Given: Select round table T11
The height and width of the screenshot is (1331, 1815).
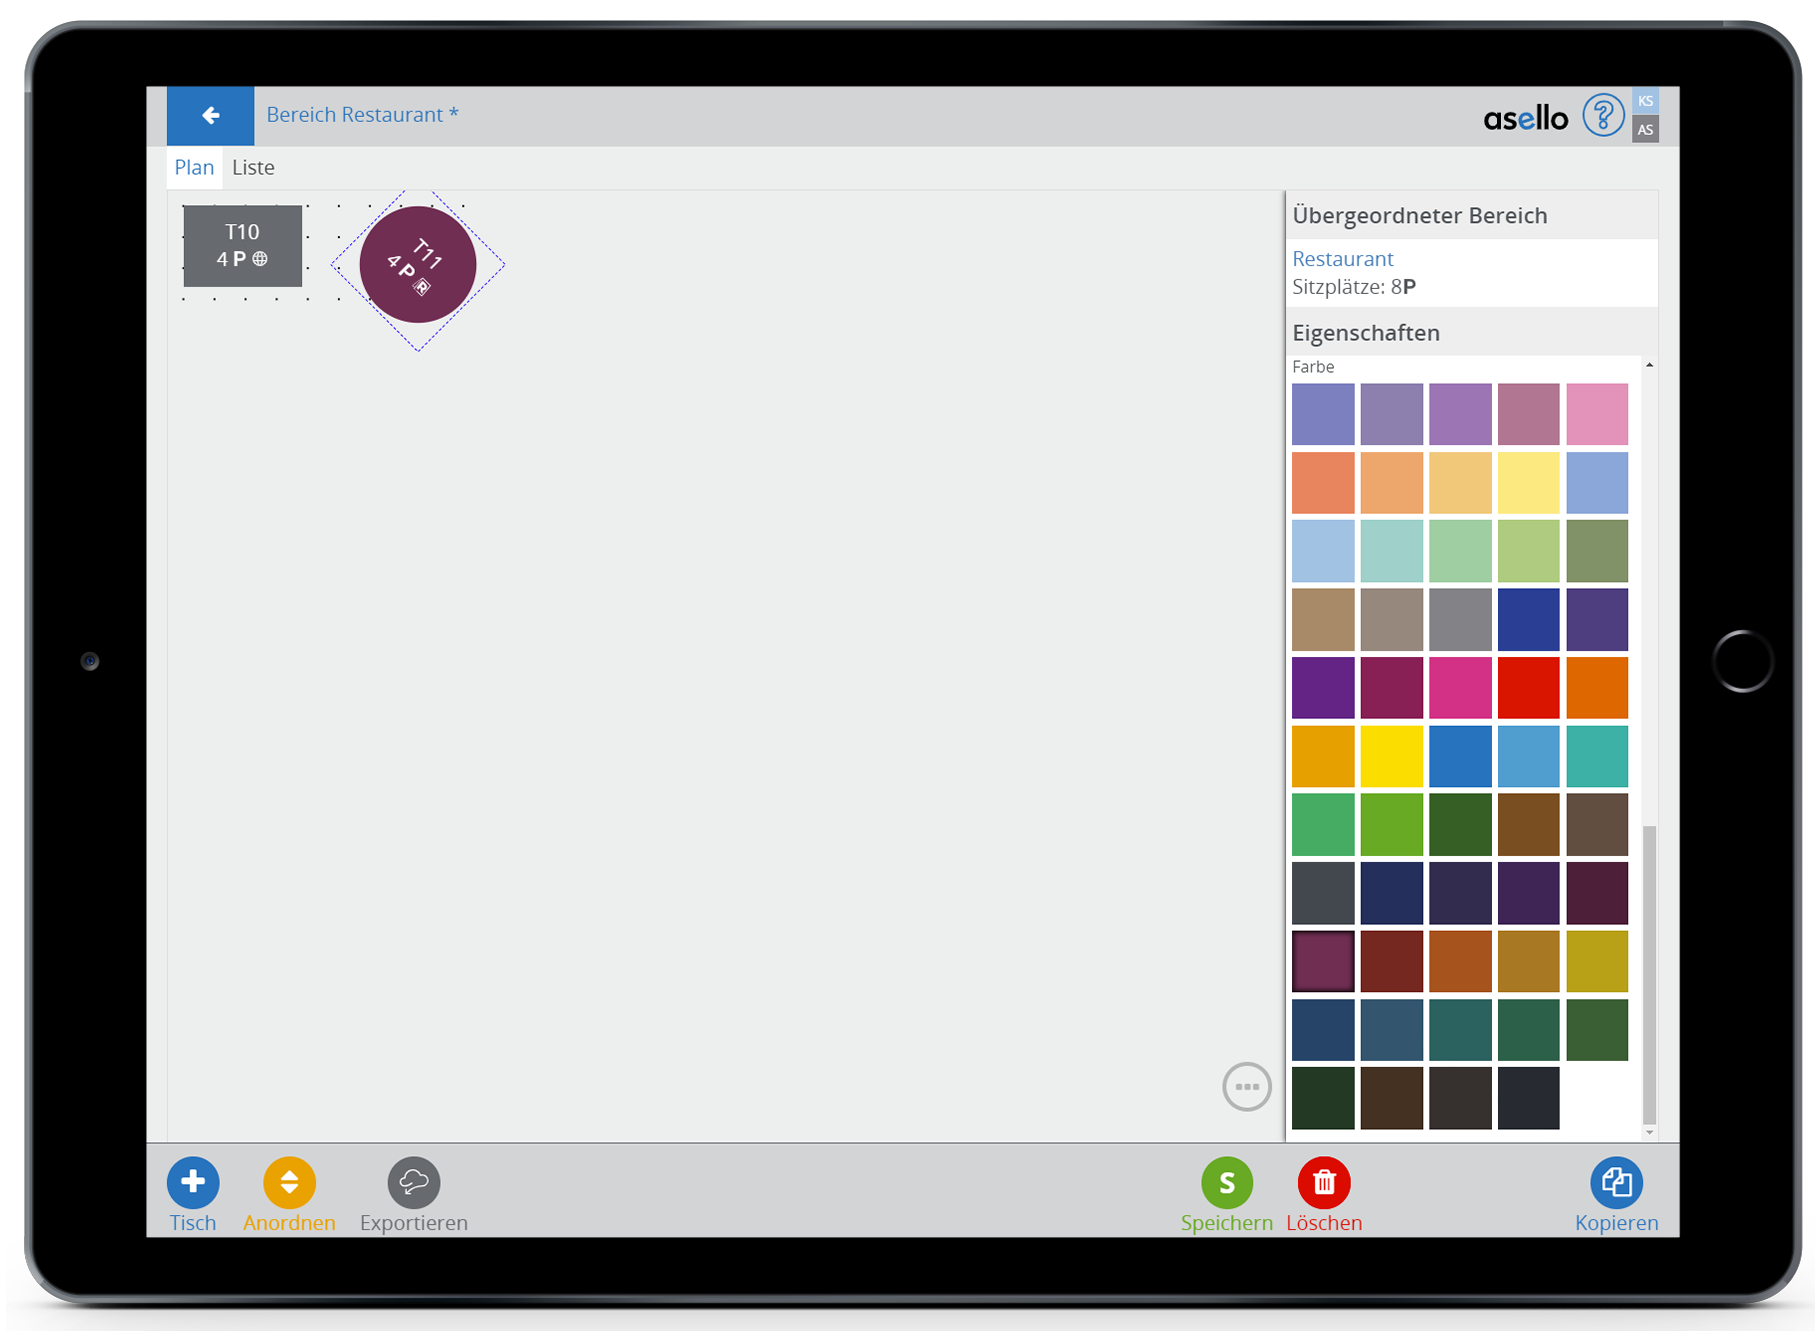Looking at the screenshot, I should (417, 265).
